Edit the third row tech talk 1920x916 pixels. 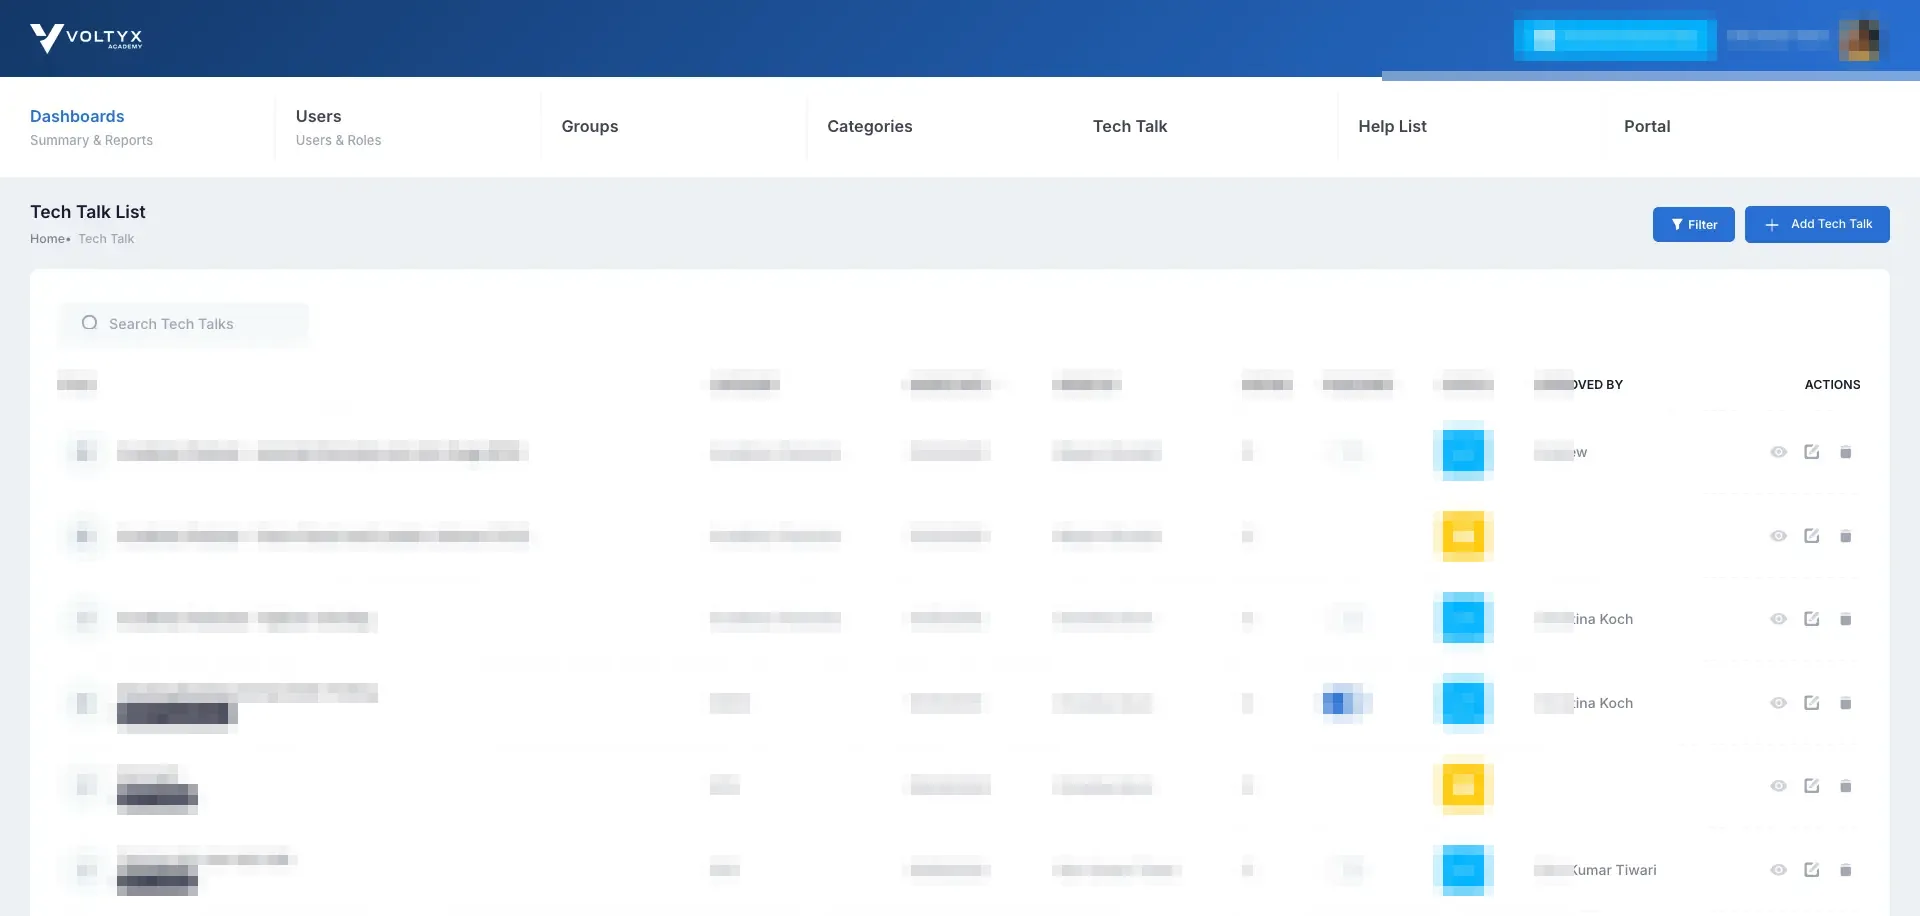[x=1811, y=619]
